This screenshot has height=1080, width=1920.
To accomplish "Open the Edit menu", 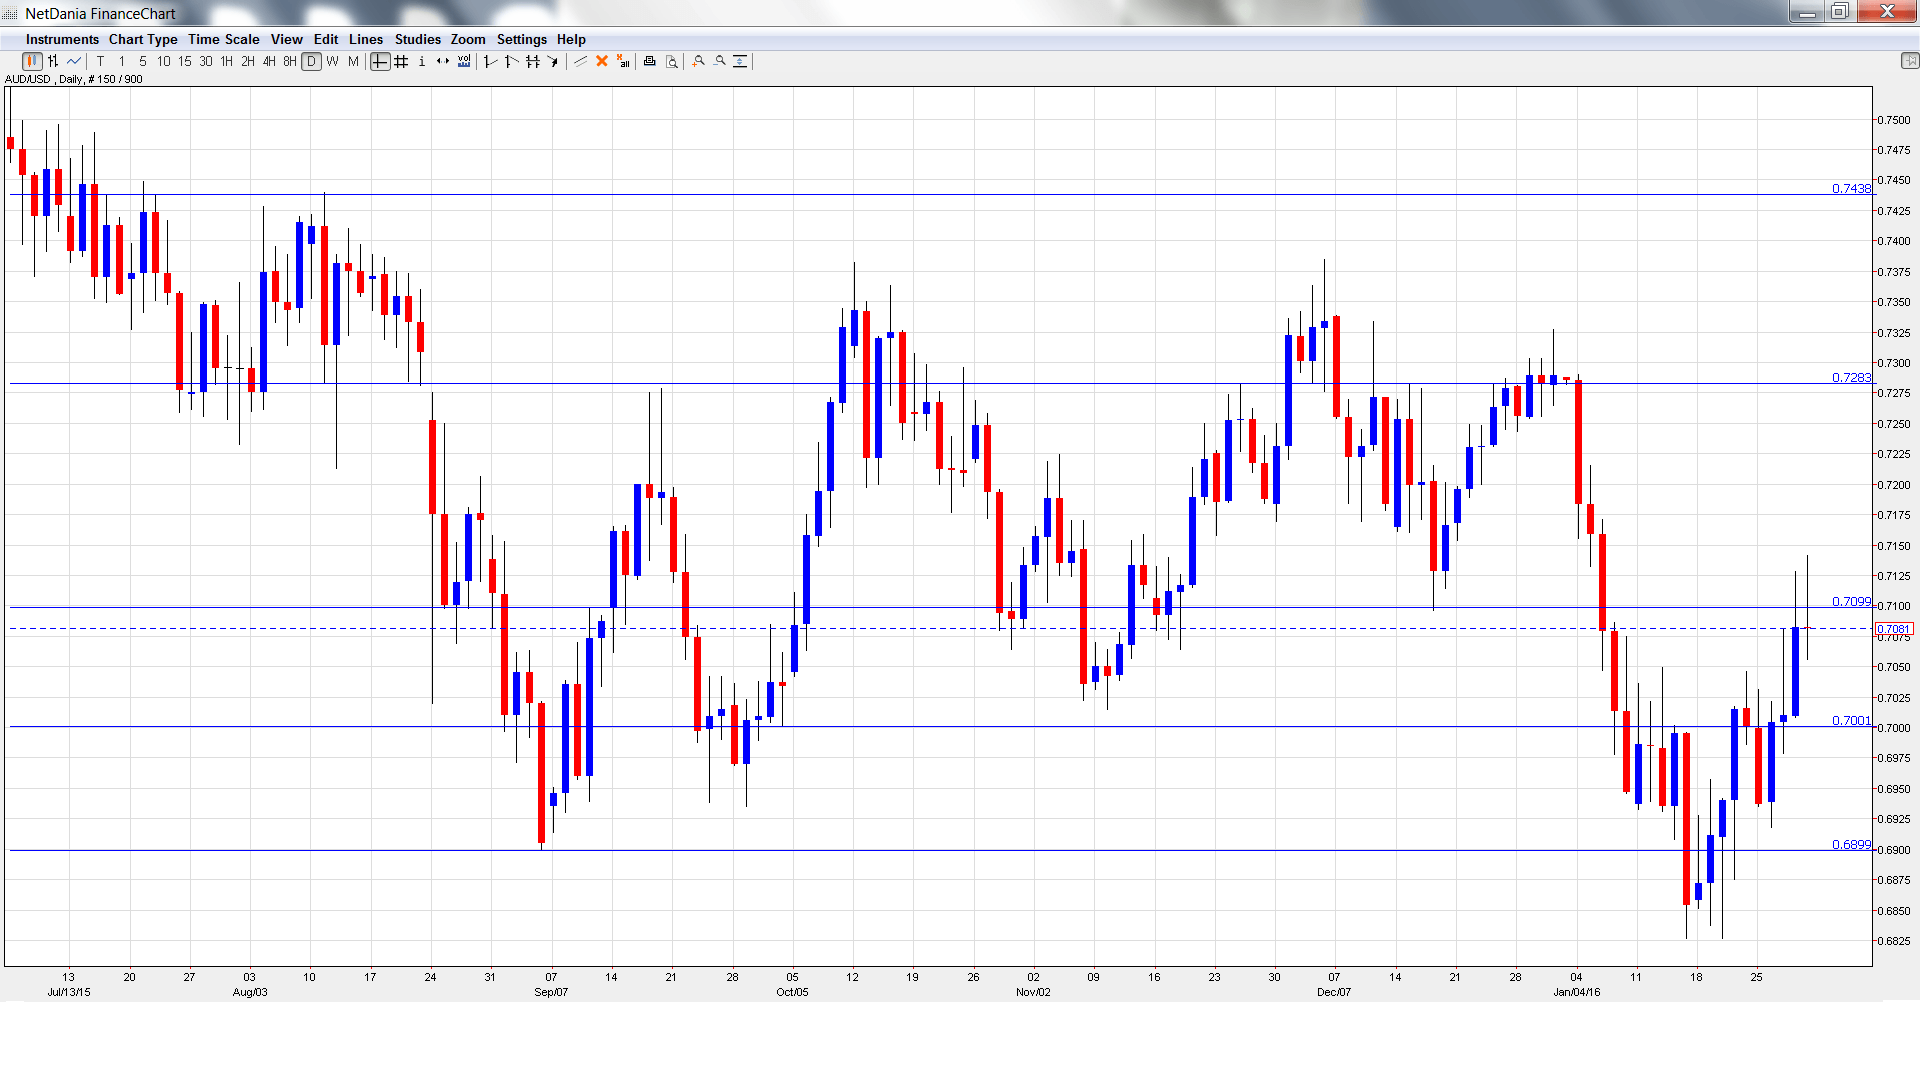I will (326, 40).
